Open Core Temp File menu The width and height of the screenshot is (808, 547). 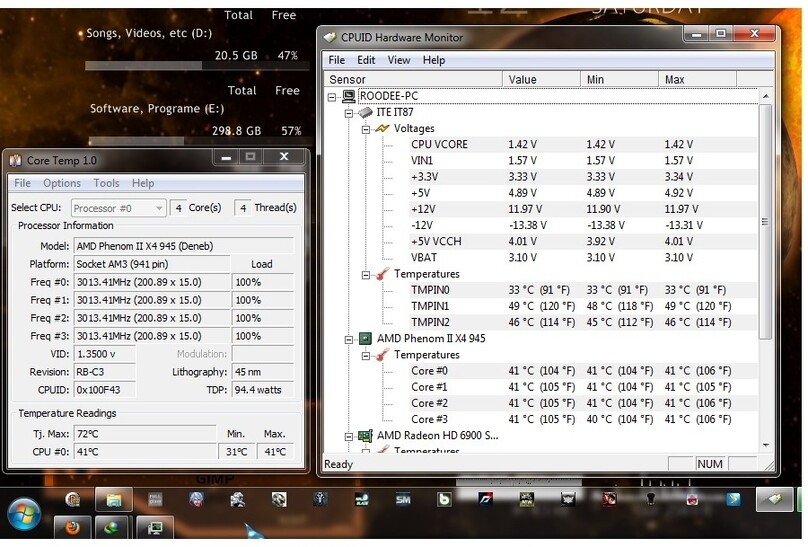(x=22, y=183)
